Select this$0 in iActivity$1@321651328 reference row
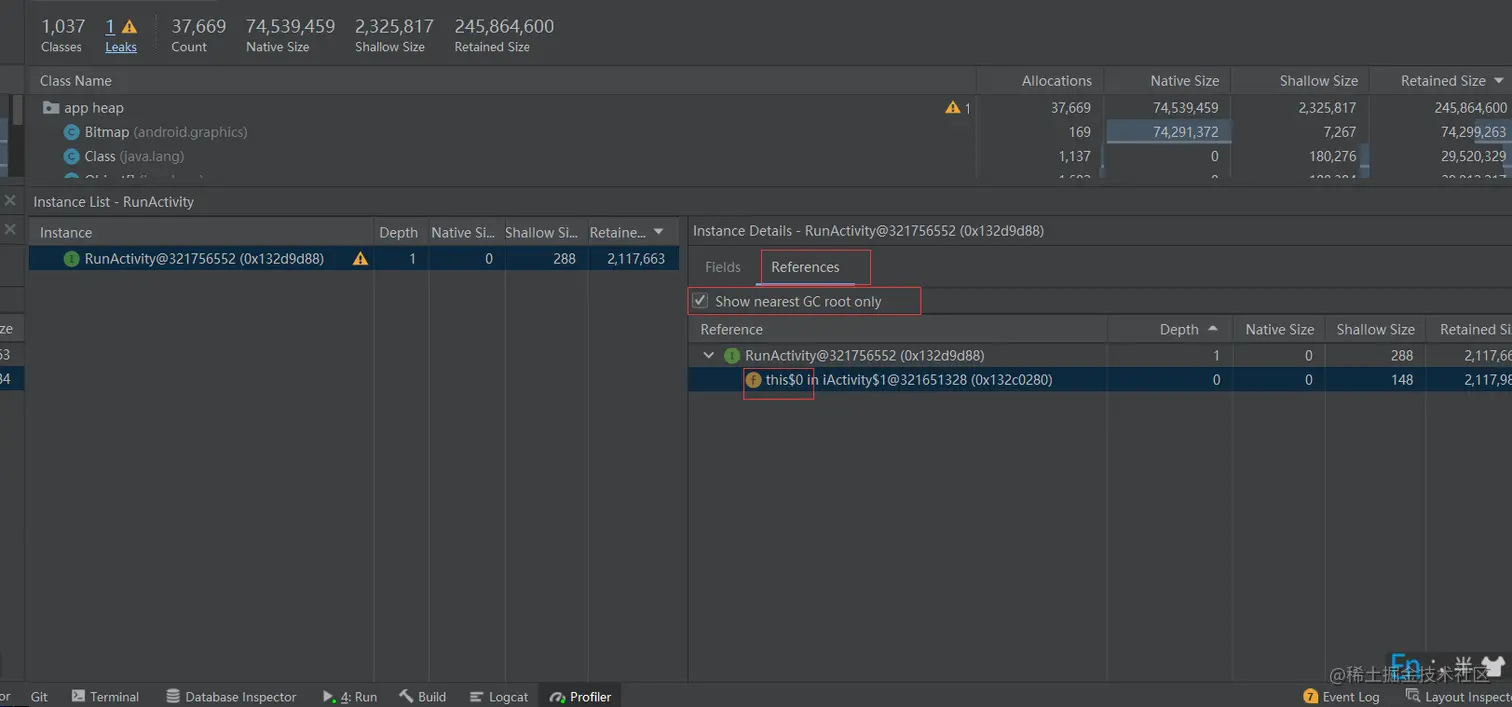 1100,379
